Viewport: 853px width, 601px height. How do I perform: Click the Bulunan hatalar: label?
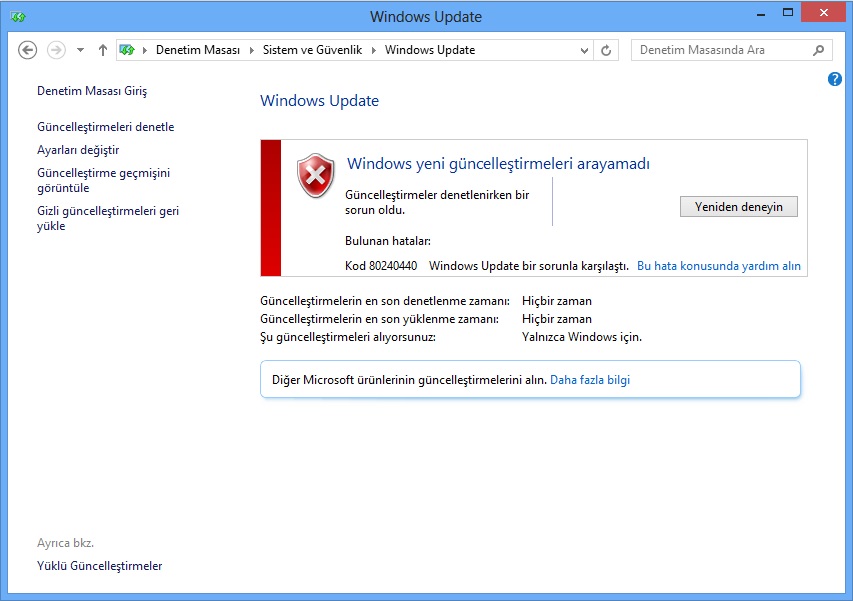click(388, 241)
